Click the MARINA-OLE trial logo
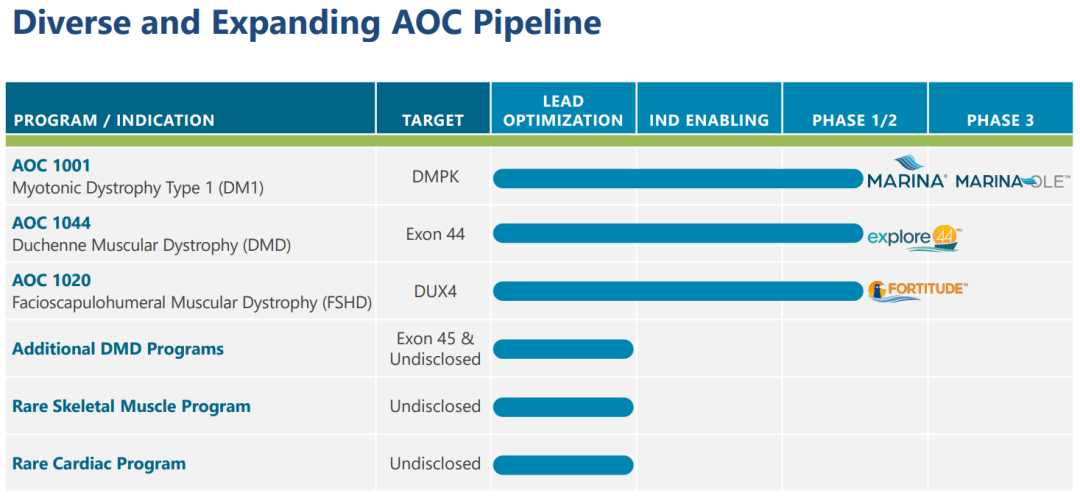 [1010, 181]
